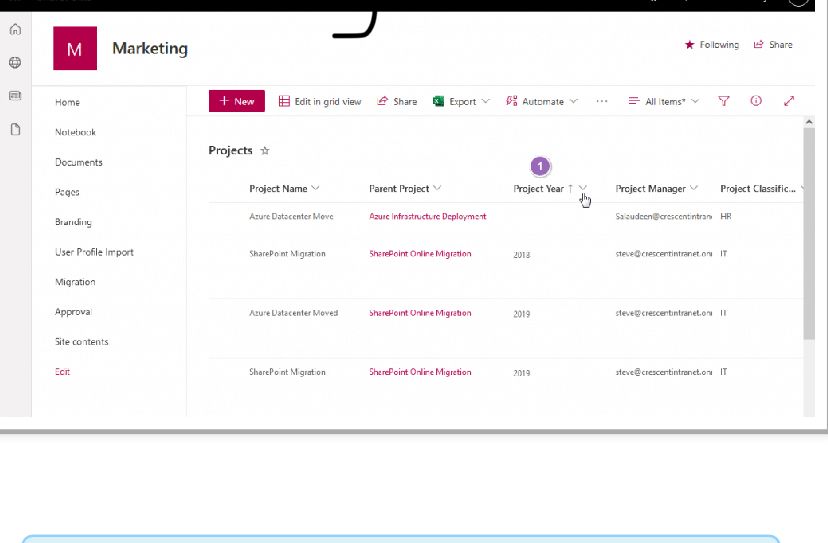The width and height of the screenshot is (828, 543).
Task: Click the Salaudeen project manager email cell
Action: pos(664,217)
